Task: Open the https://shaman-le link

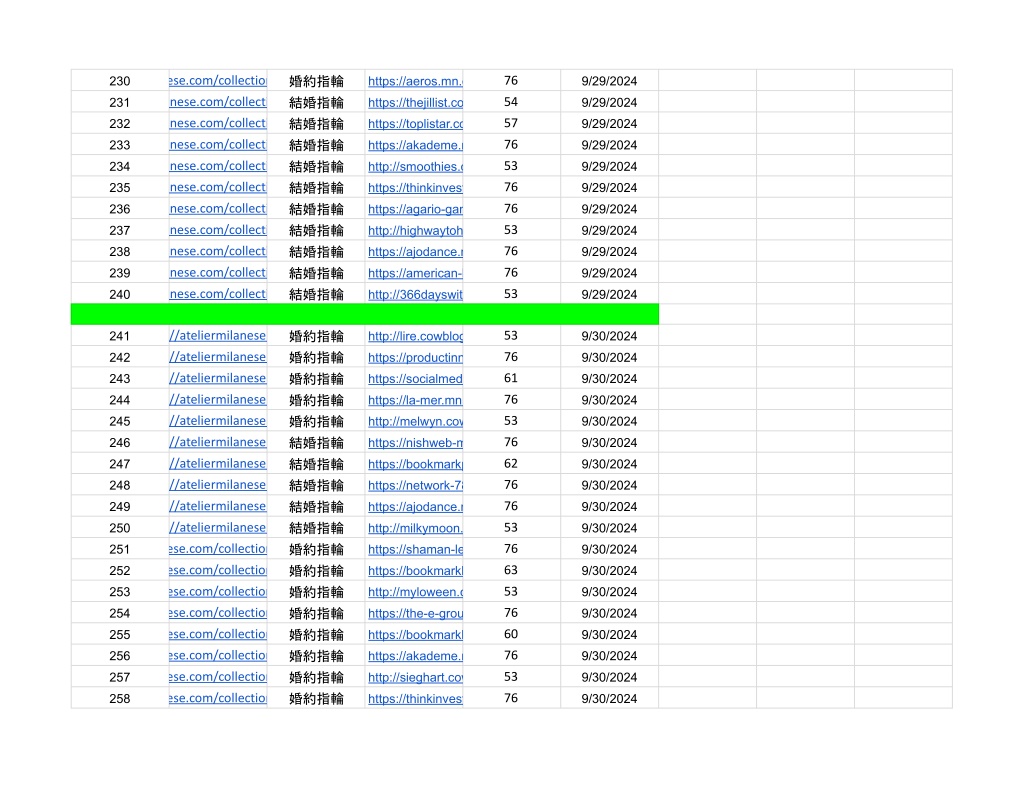Action: [415, 549]
